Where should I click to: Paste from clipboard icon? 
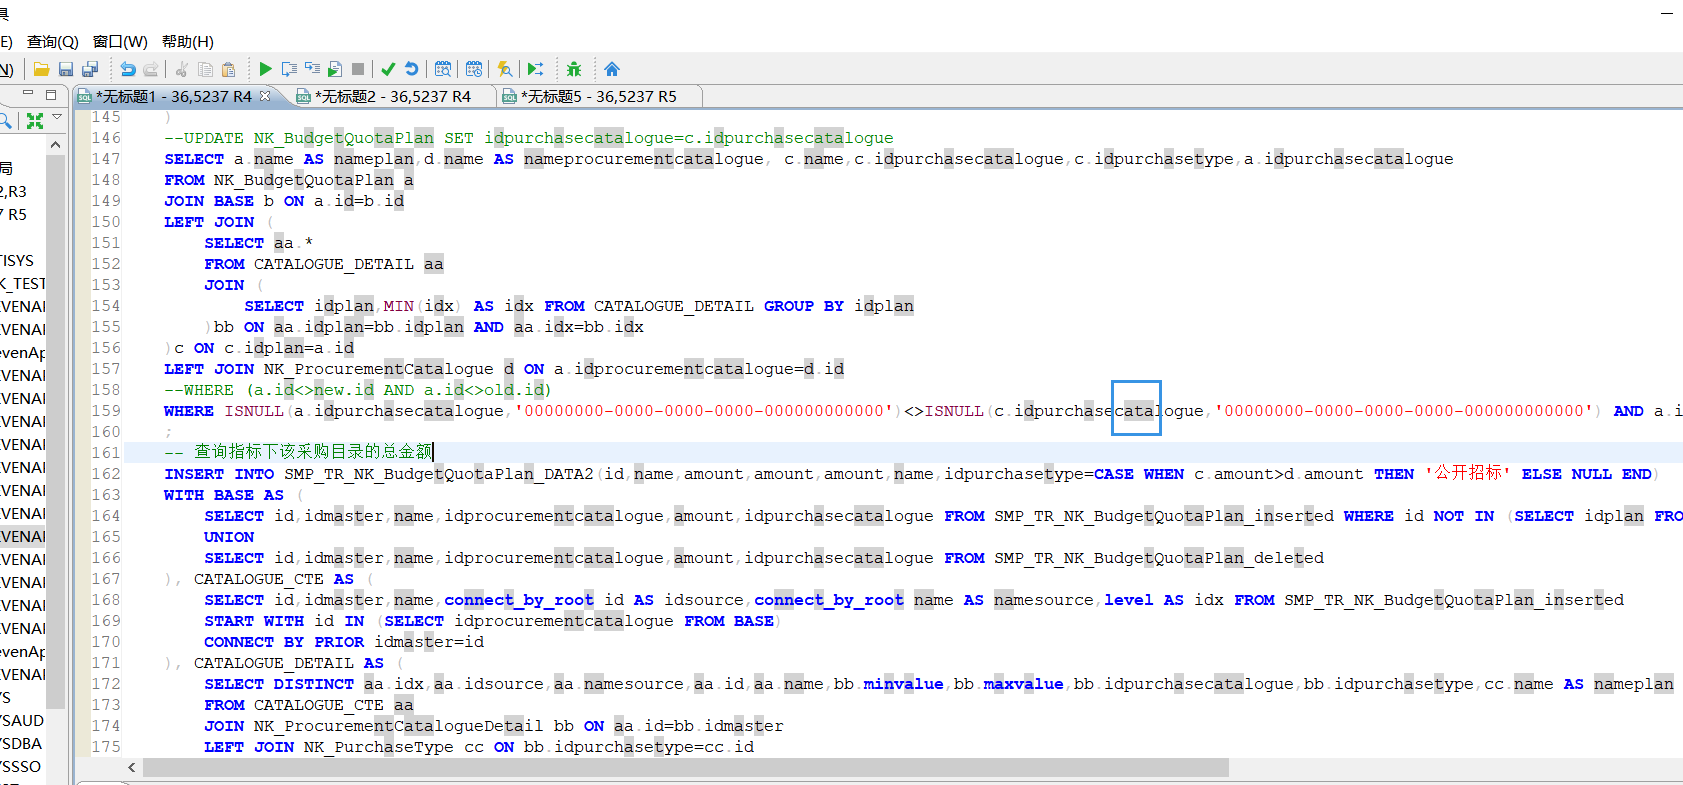coord(229,69)
